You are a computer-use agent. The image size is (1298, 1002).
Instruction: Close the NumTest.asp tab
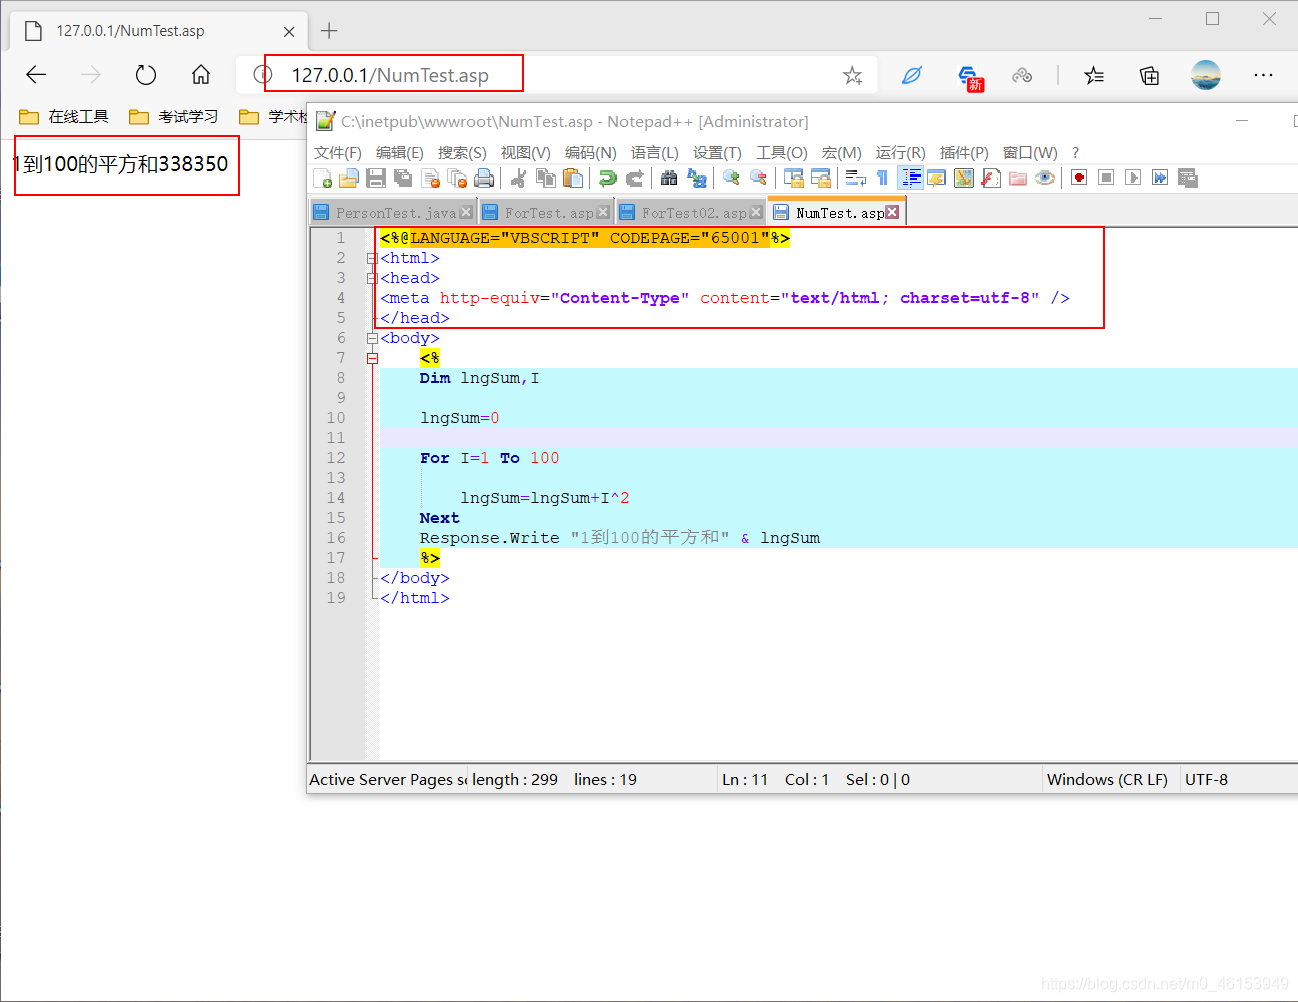(892, 212)
